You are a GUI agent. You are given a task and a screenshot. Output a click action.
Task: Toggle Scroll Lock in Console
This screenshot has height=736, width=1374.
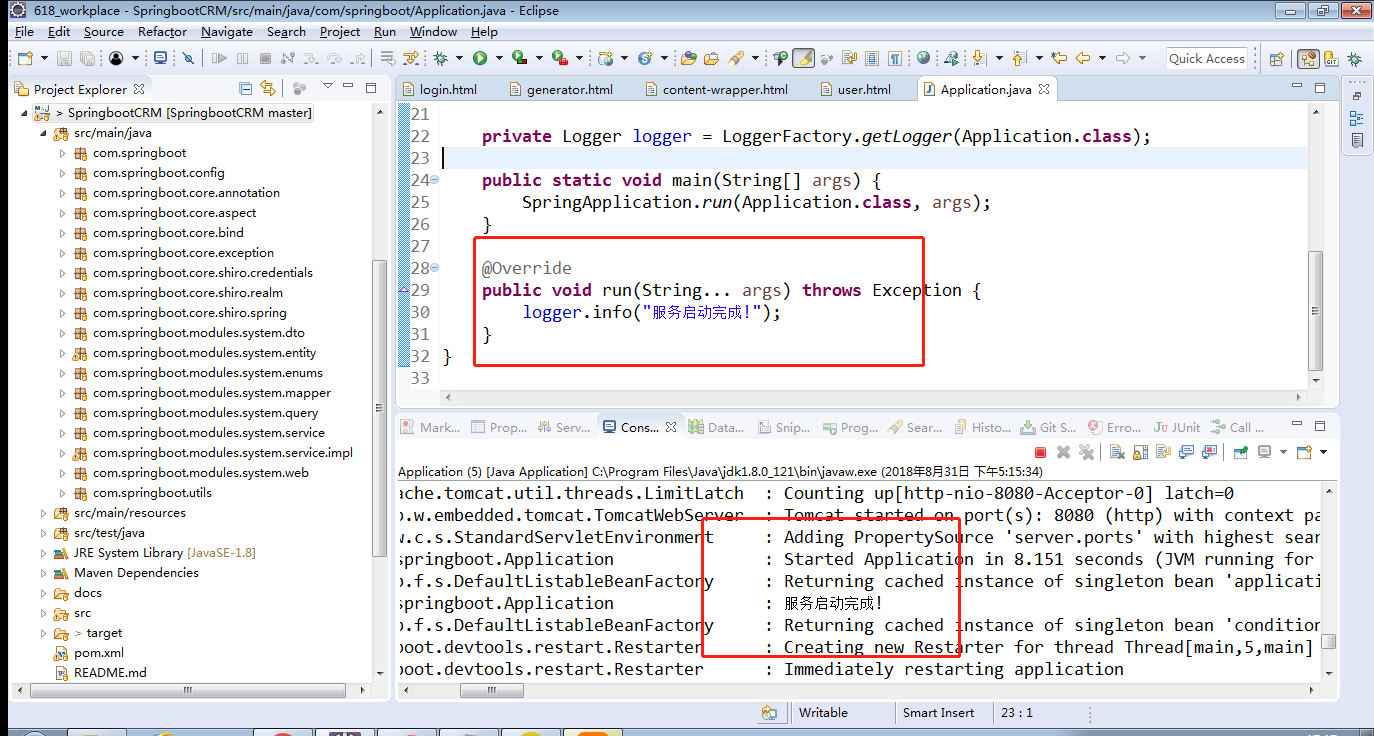[x=1140, y=452]
